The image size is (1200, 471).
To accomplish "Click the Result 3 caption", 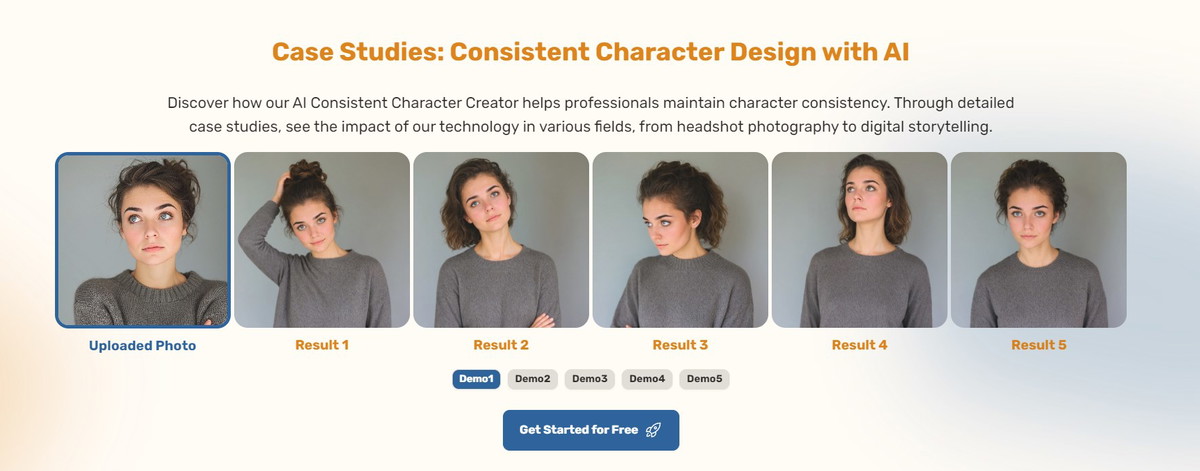I will pos(680,345).
